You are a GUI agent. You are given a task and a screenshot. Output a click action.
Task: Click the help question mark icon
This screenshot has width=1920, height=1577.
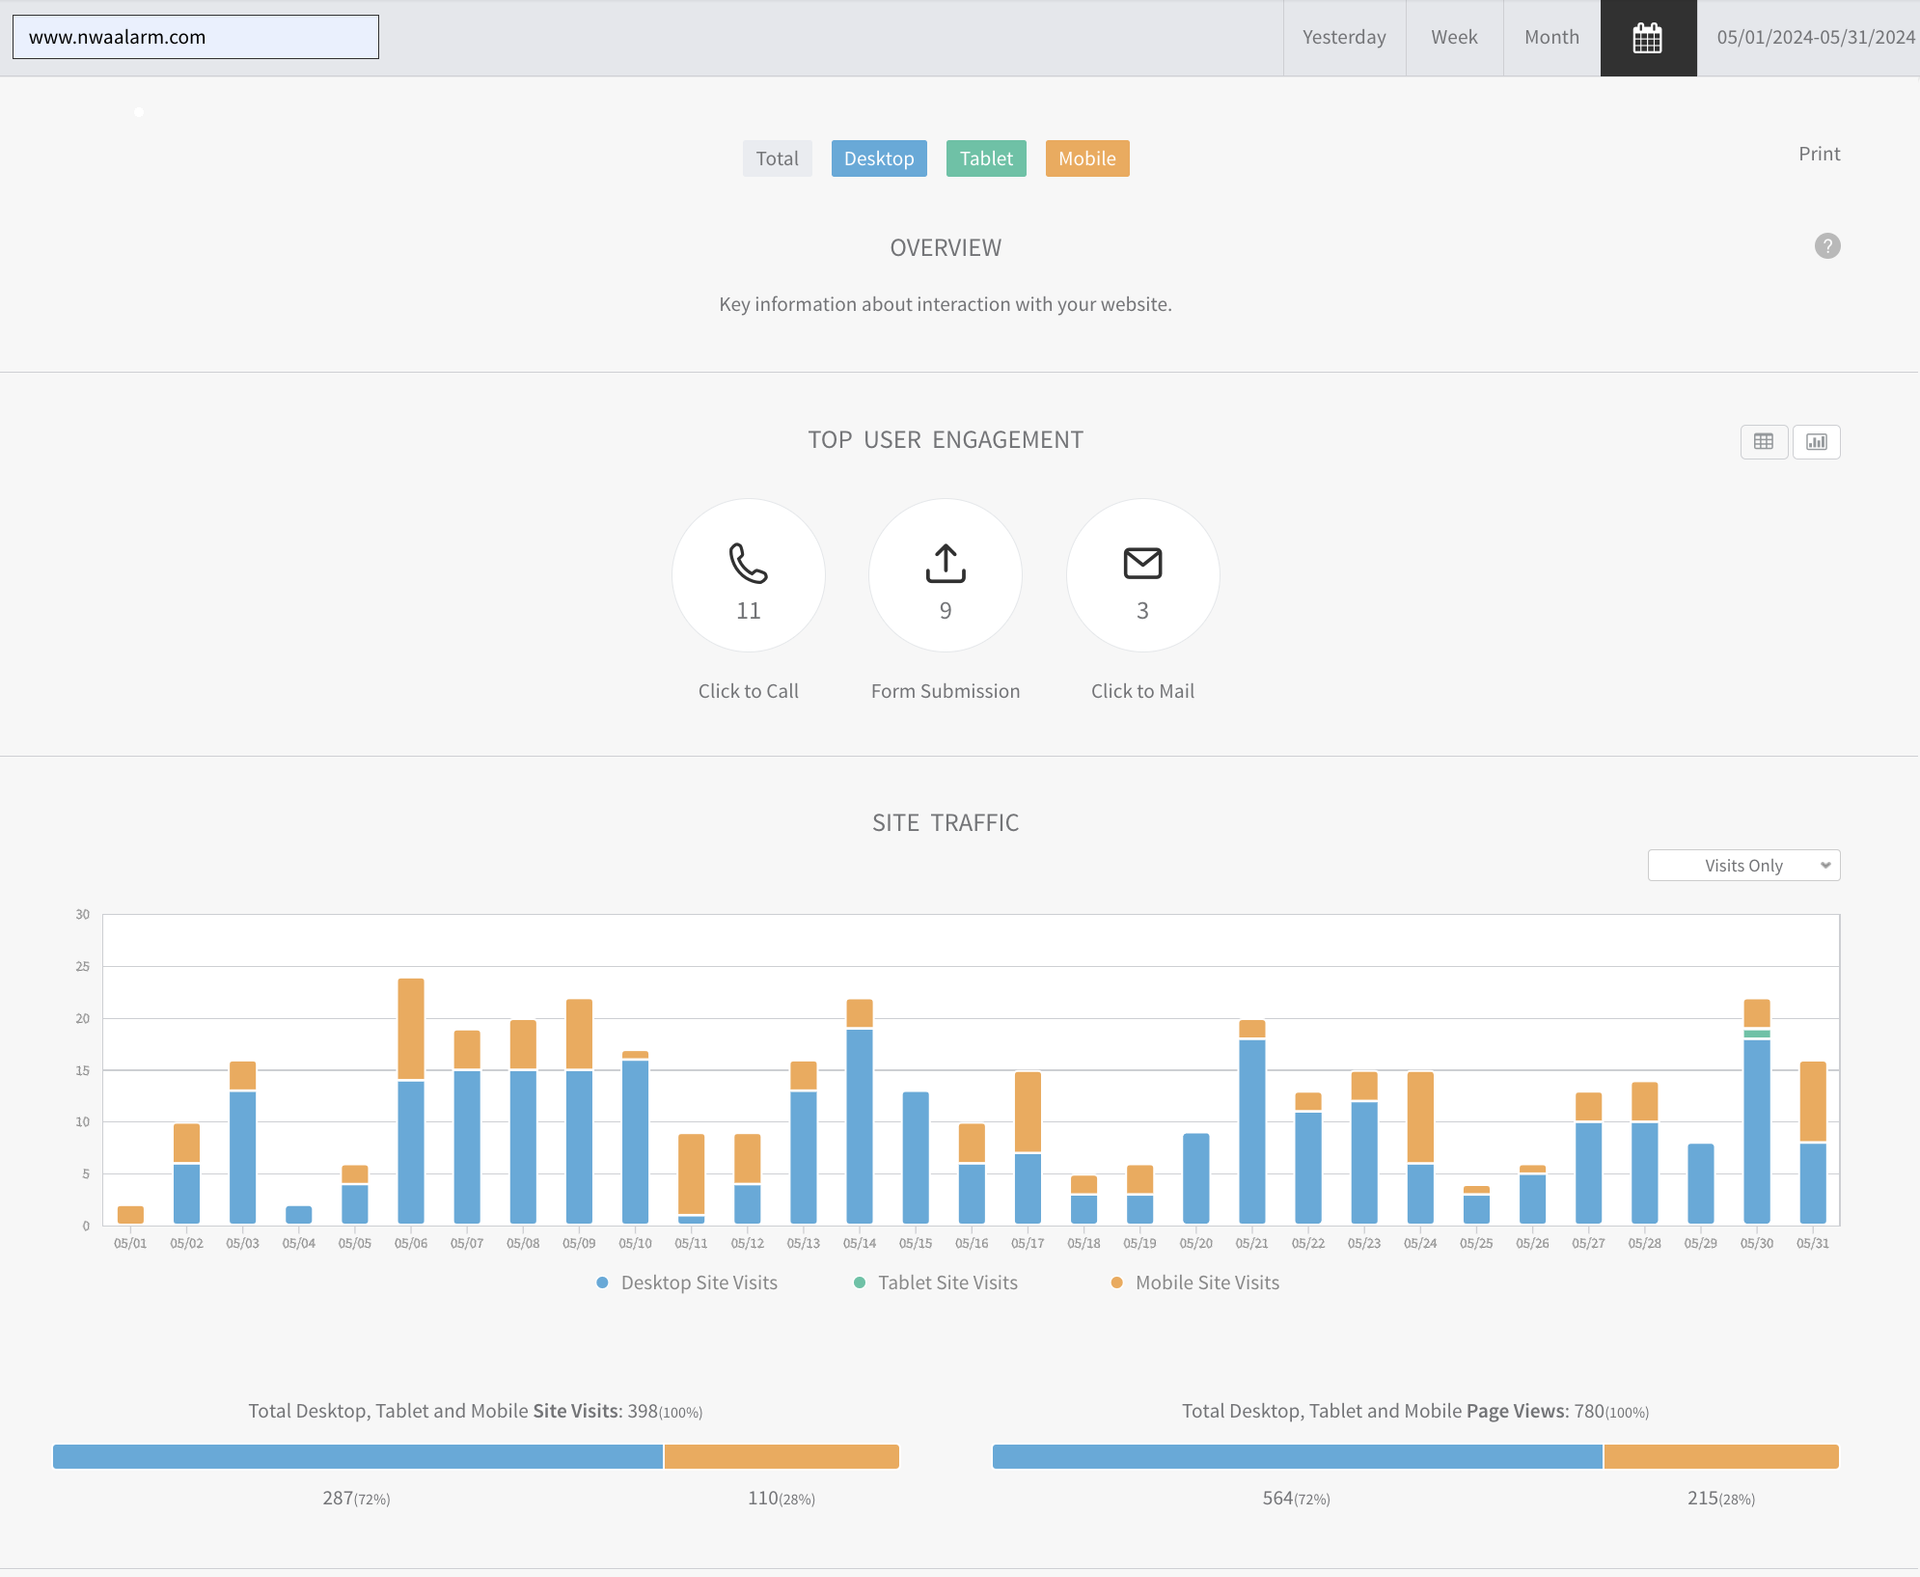click(x=1827, y=246)
